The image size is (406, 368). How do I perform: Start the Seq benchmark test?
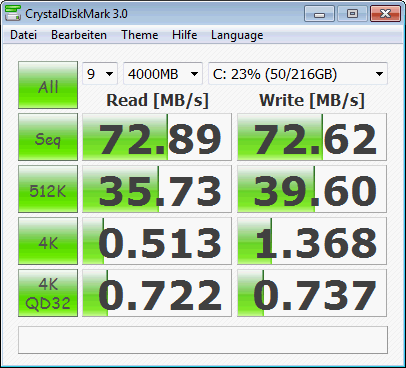[x=48, y=137]
